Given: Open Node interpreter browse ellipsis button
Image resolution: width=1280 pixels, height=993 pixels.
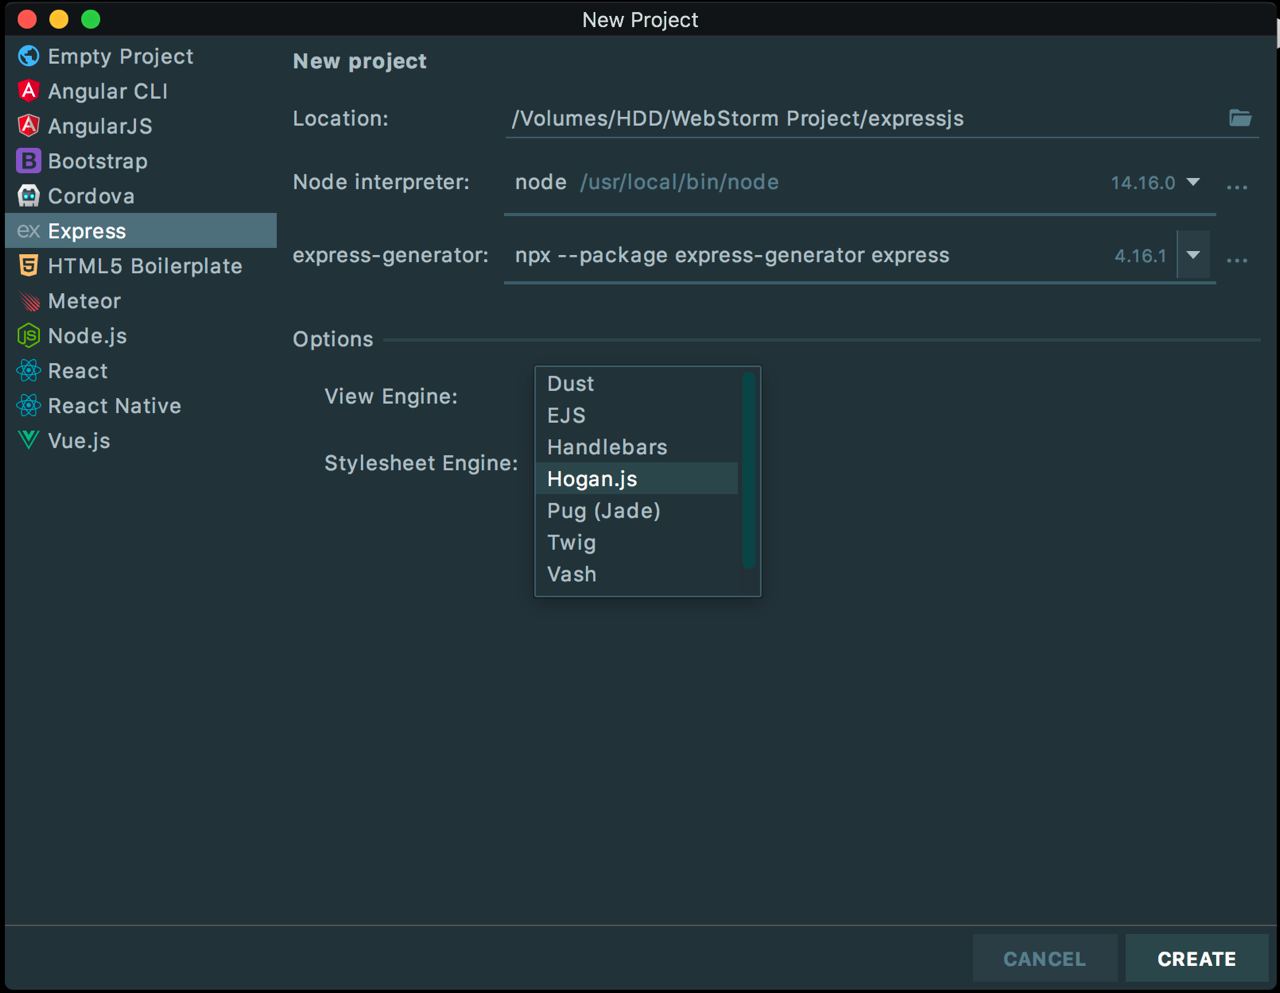Looking at the screenshot, I should (x=1237, y=187).
